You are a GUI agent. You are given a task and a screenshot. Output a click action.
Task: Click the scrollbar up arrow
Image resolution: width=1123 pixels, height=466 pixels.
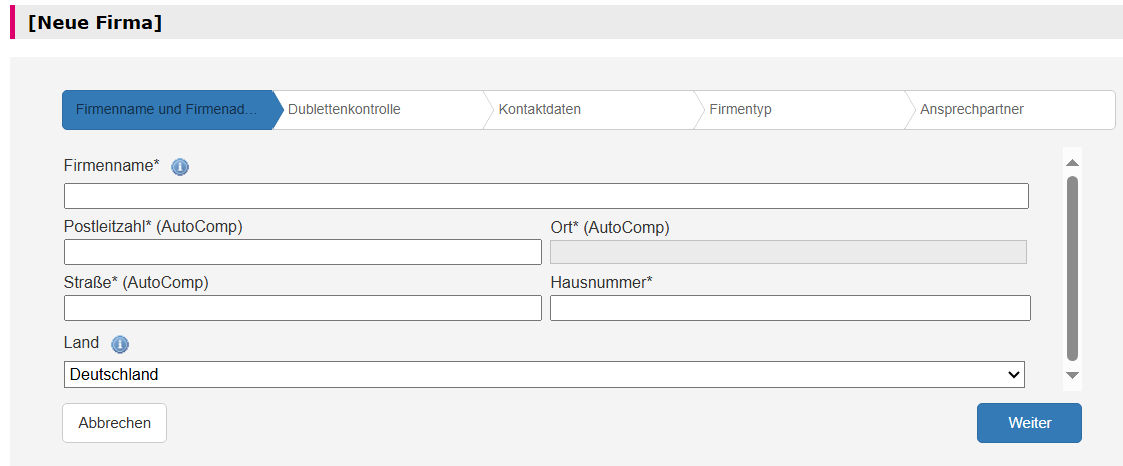[x=1072, y=162]
